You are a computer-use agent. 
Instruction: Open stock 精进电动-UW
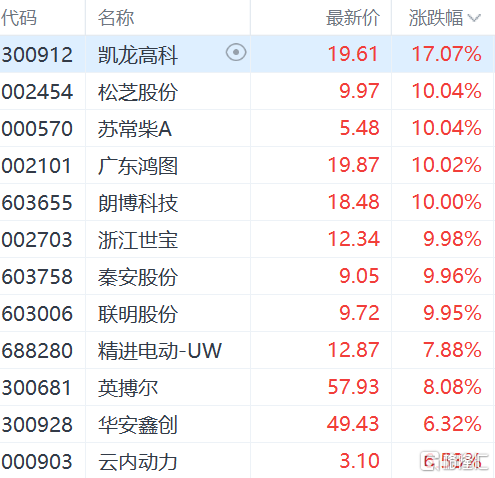coord(160,351)
